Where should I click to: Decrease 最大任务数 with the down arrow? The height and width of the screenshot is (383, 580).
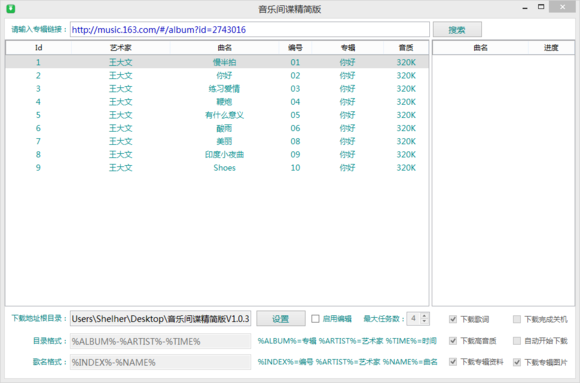point(425,322)
